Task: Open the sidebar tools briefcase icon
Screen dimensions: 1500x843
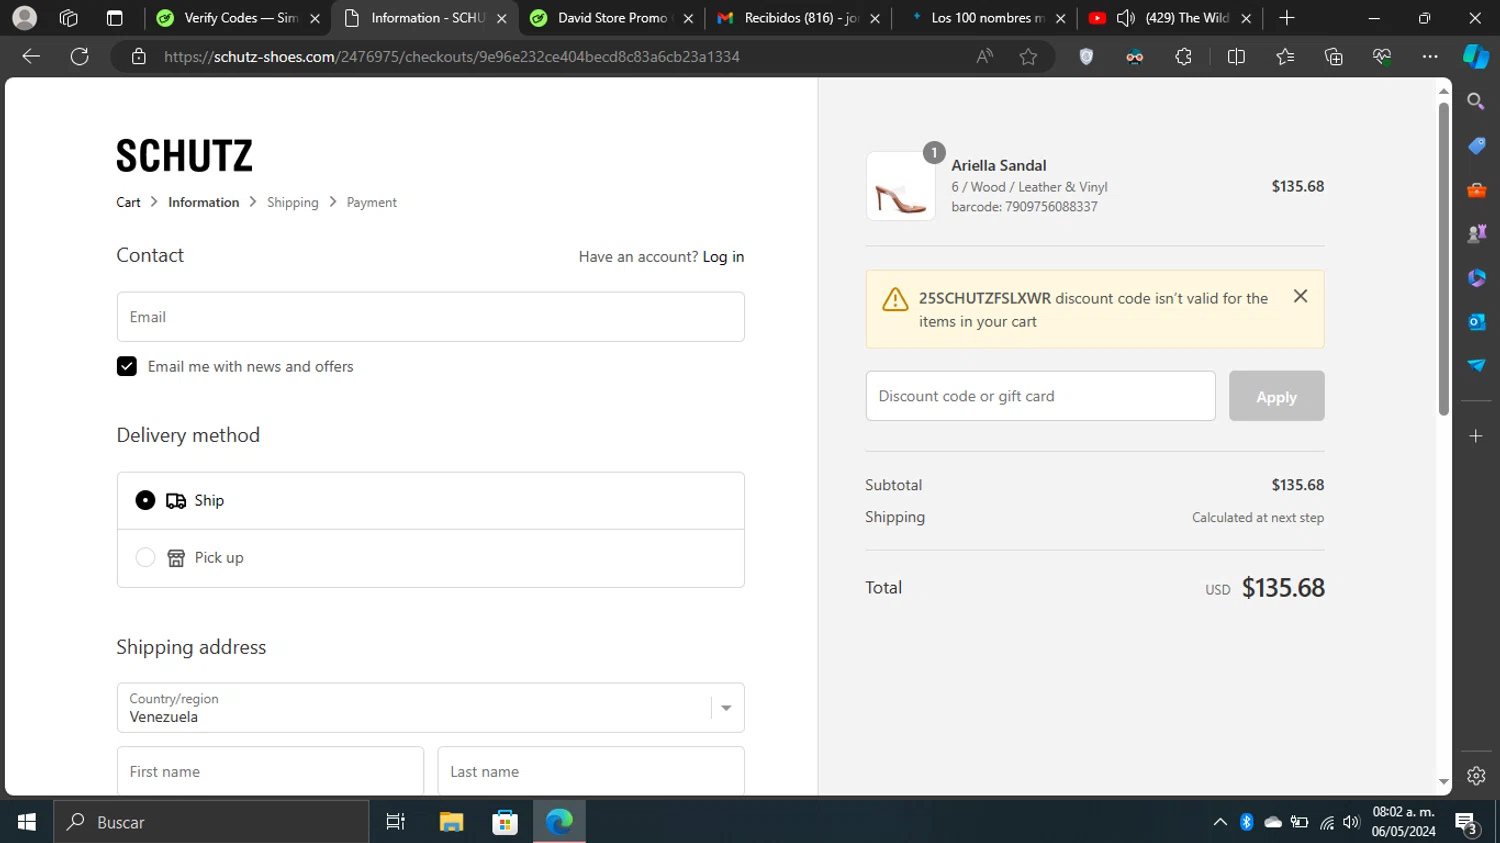Action: point(1476,190)
